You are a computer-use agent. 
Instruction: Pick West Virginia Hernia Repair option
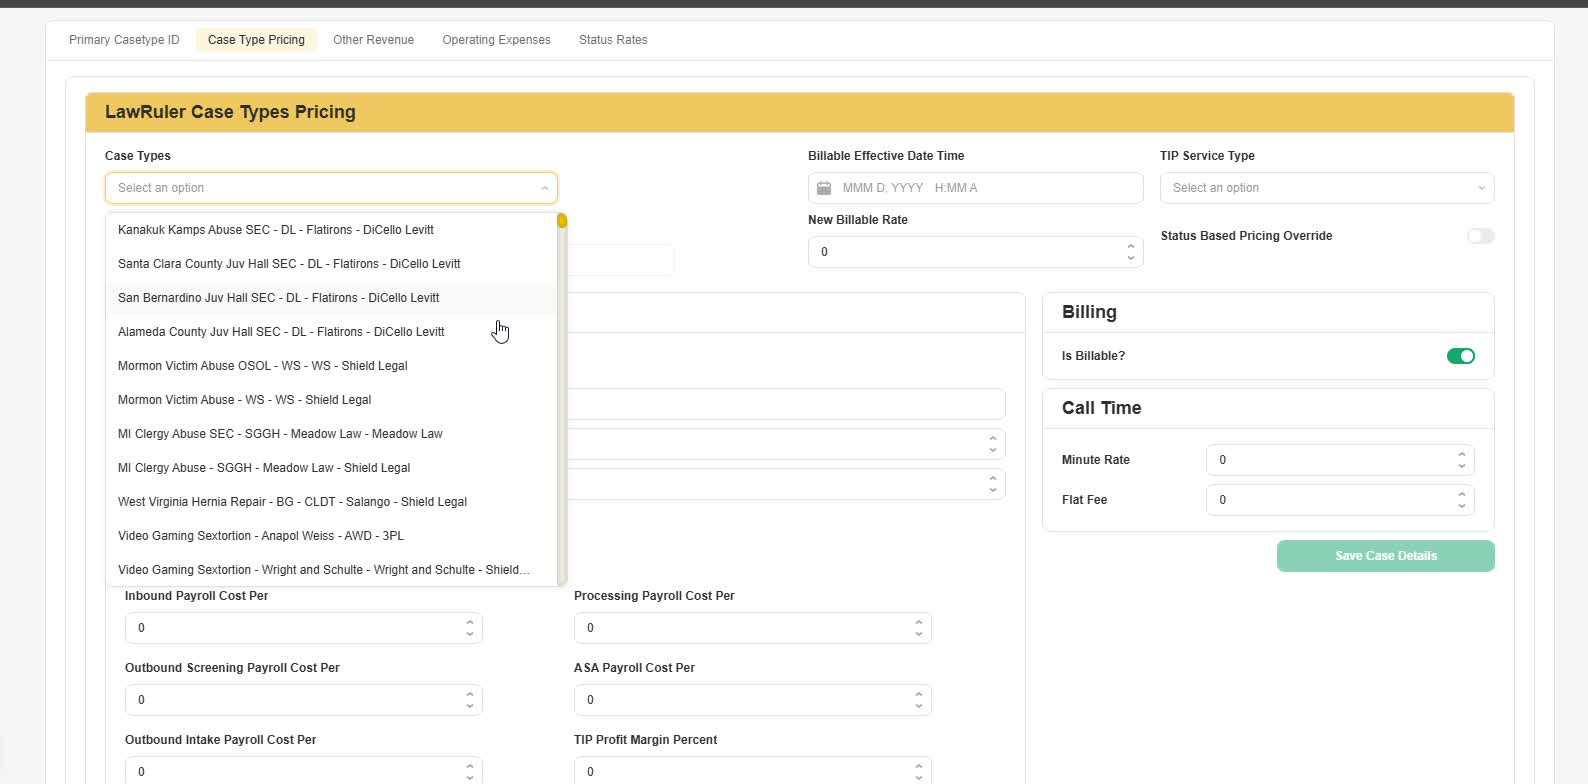(x=292, y=502)
